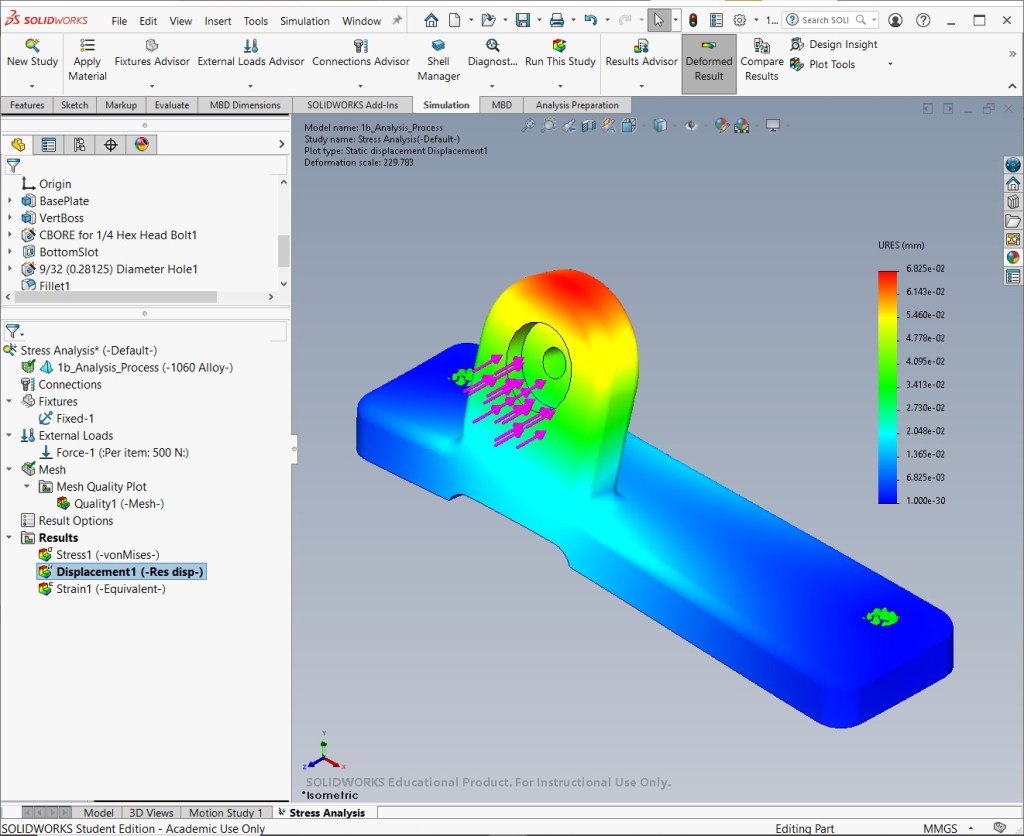Click the URES displacement color legend bar
The width and height of the screenshot is (1024, 836).
coord(888,387)
